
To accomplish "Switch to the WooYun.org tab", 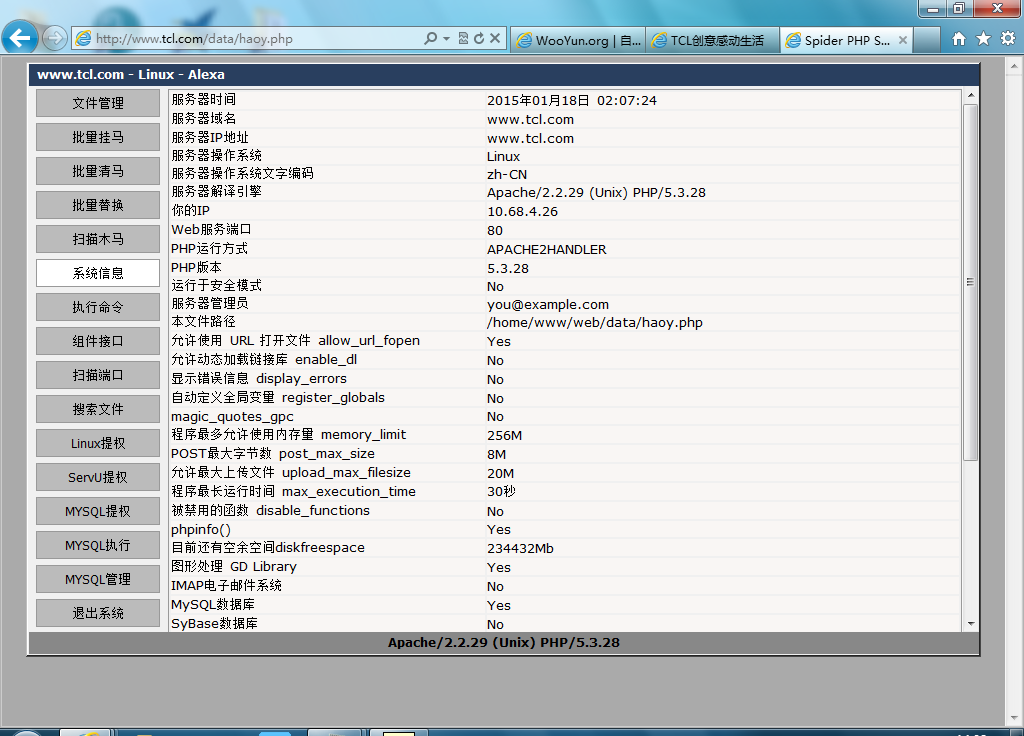I will click(x=579, y=40).
